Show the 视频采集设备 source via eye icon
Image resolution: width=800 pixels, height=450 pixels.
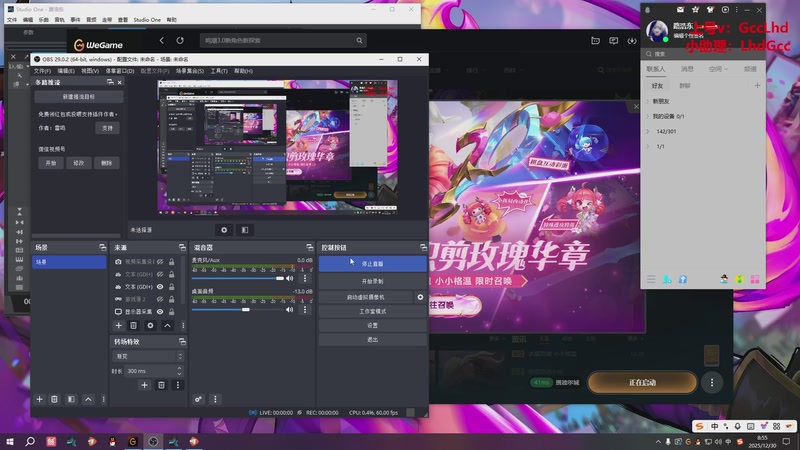(x=160, y=262)
